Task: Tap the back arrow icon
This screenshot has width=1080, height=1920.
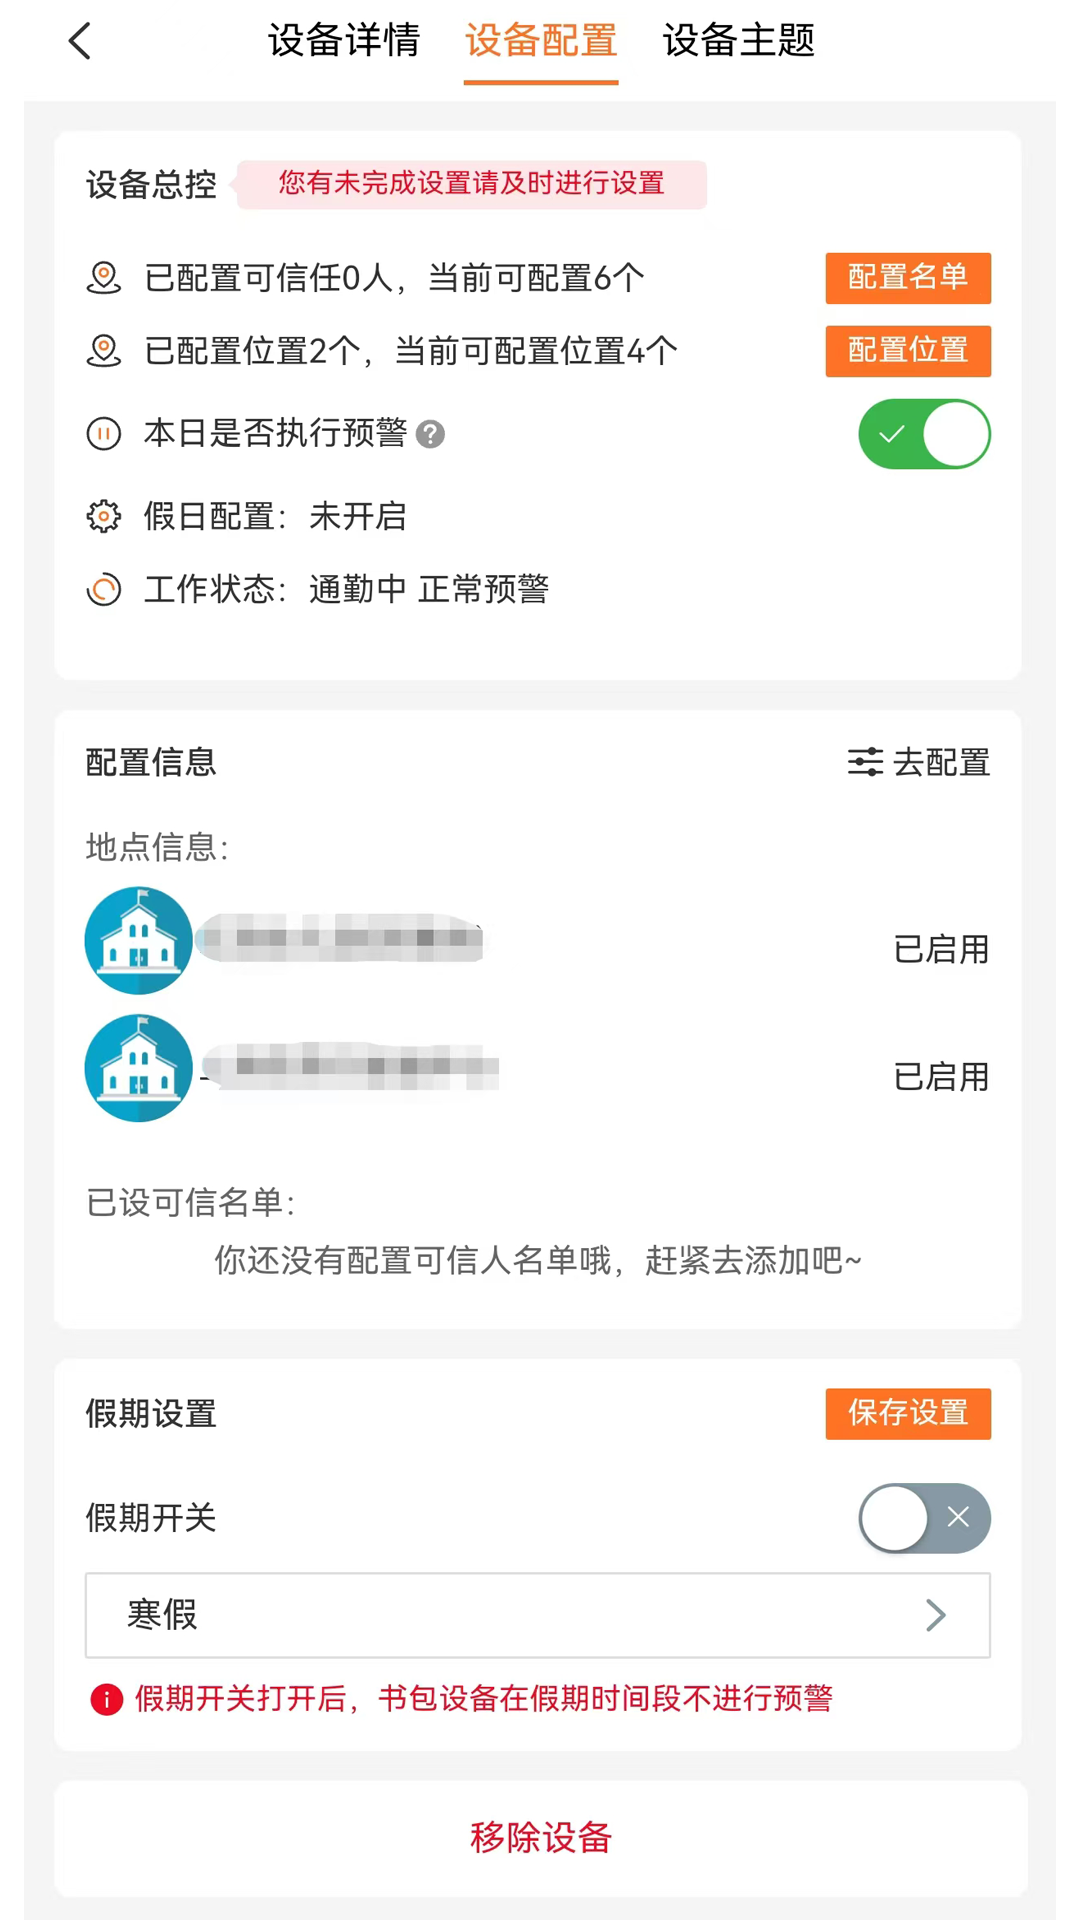Action: coord(80,42)
